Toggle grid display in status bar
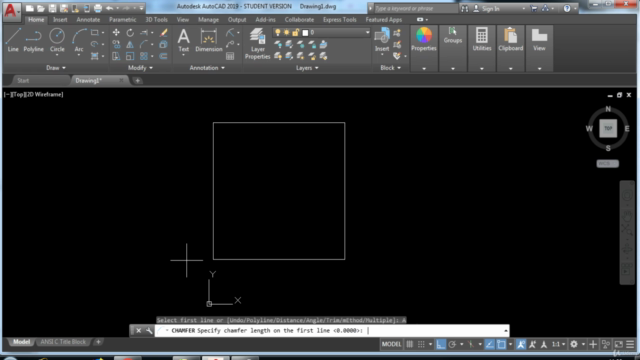 coord(409,344)
